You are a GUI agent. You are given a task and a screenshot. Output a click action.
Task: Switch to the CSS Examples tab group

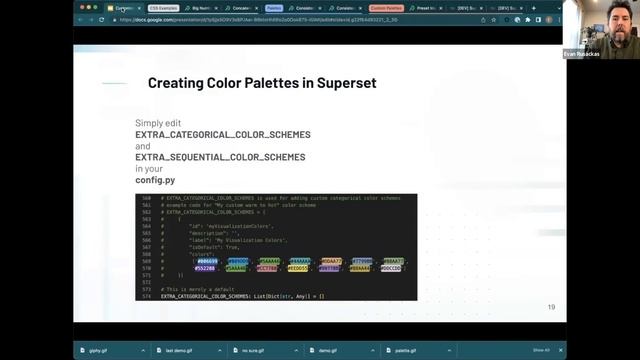tap(163, 8)
